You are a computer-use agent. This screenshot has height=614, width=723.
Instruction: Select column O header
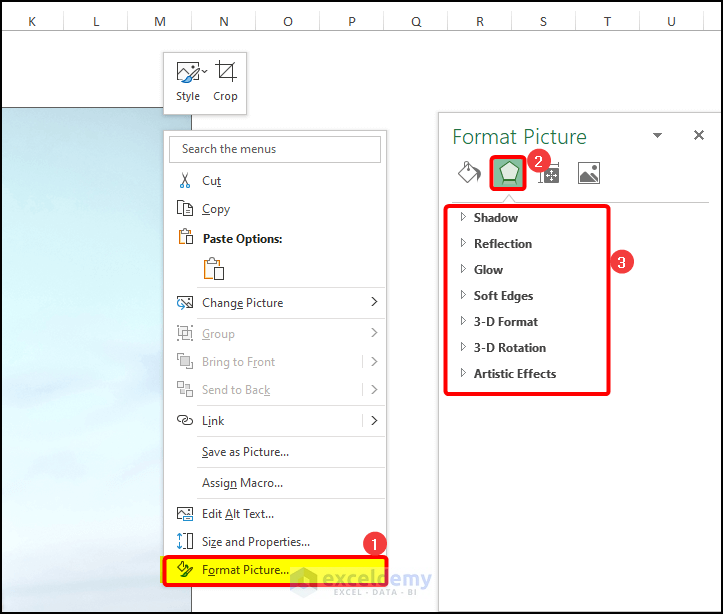pos(287,21)
